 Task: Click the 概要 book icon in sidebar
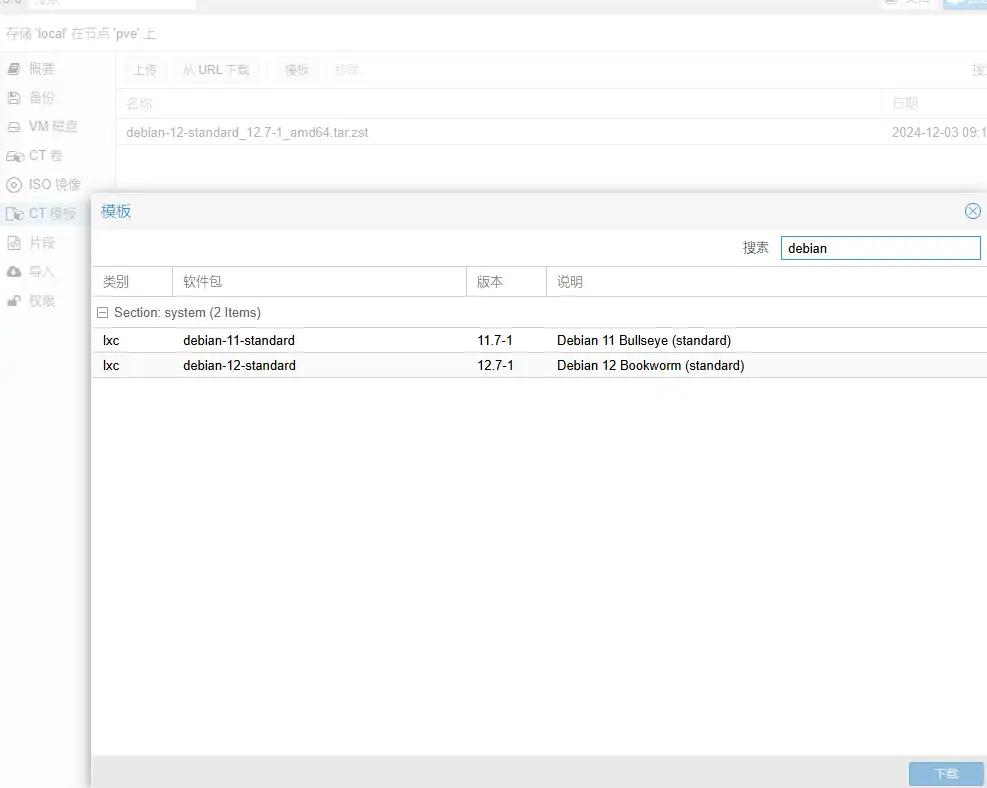pyautogui.click(x=14, y=69)
